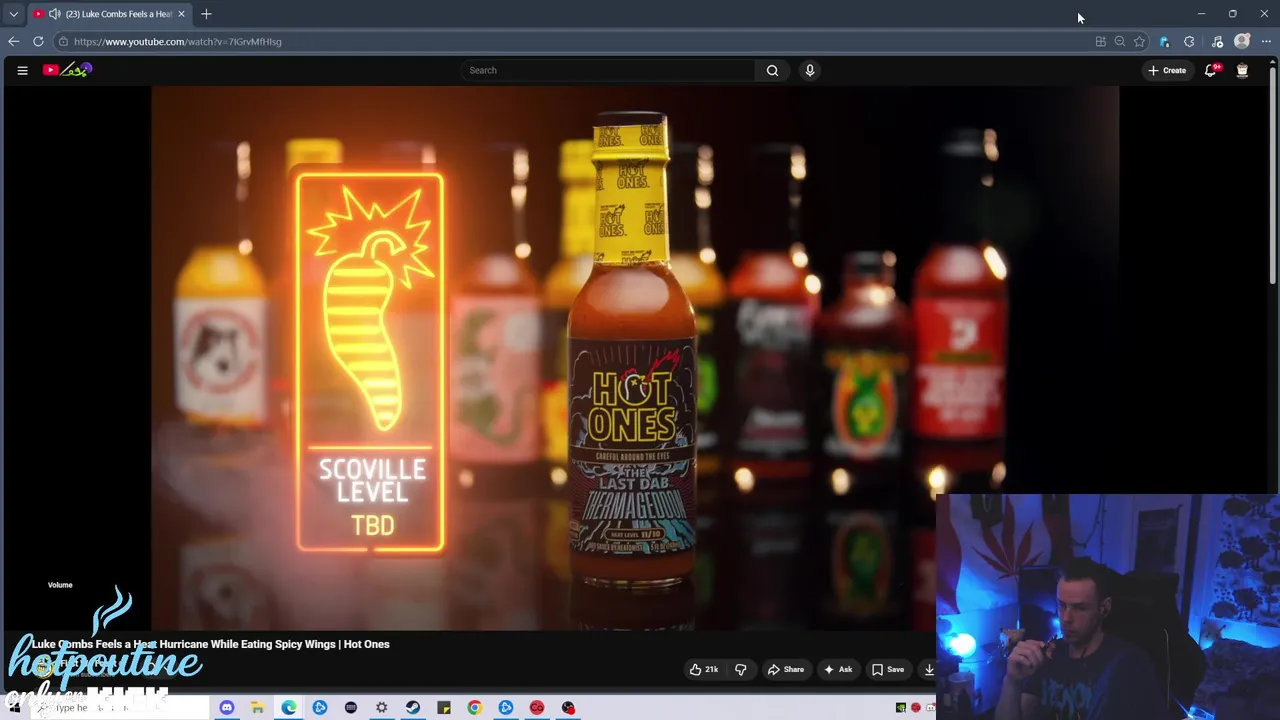1280x720 pixels.
Task: Open YouTube notifications bell
Action: (1211, 70)
